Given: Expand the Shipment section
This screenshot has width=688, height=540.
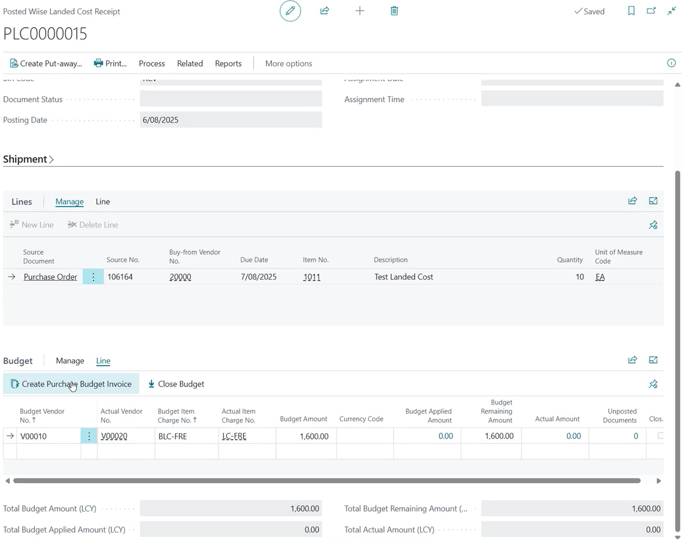Looking at the screenshot, I should (x=28, y=159).
